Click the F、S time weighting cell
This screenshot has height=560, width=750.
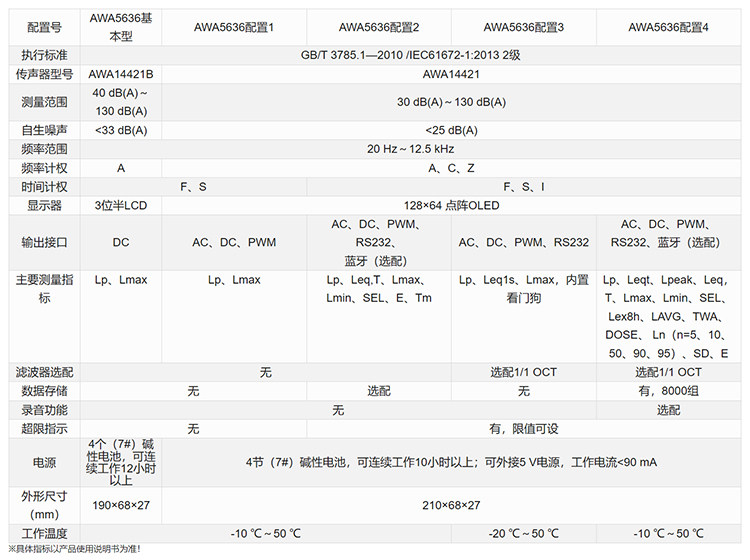193,187
